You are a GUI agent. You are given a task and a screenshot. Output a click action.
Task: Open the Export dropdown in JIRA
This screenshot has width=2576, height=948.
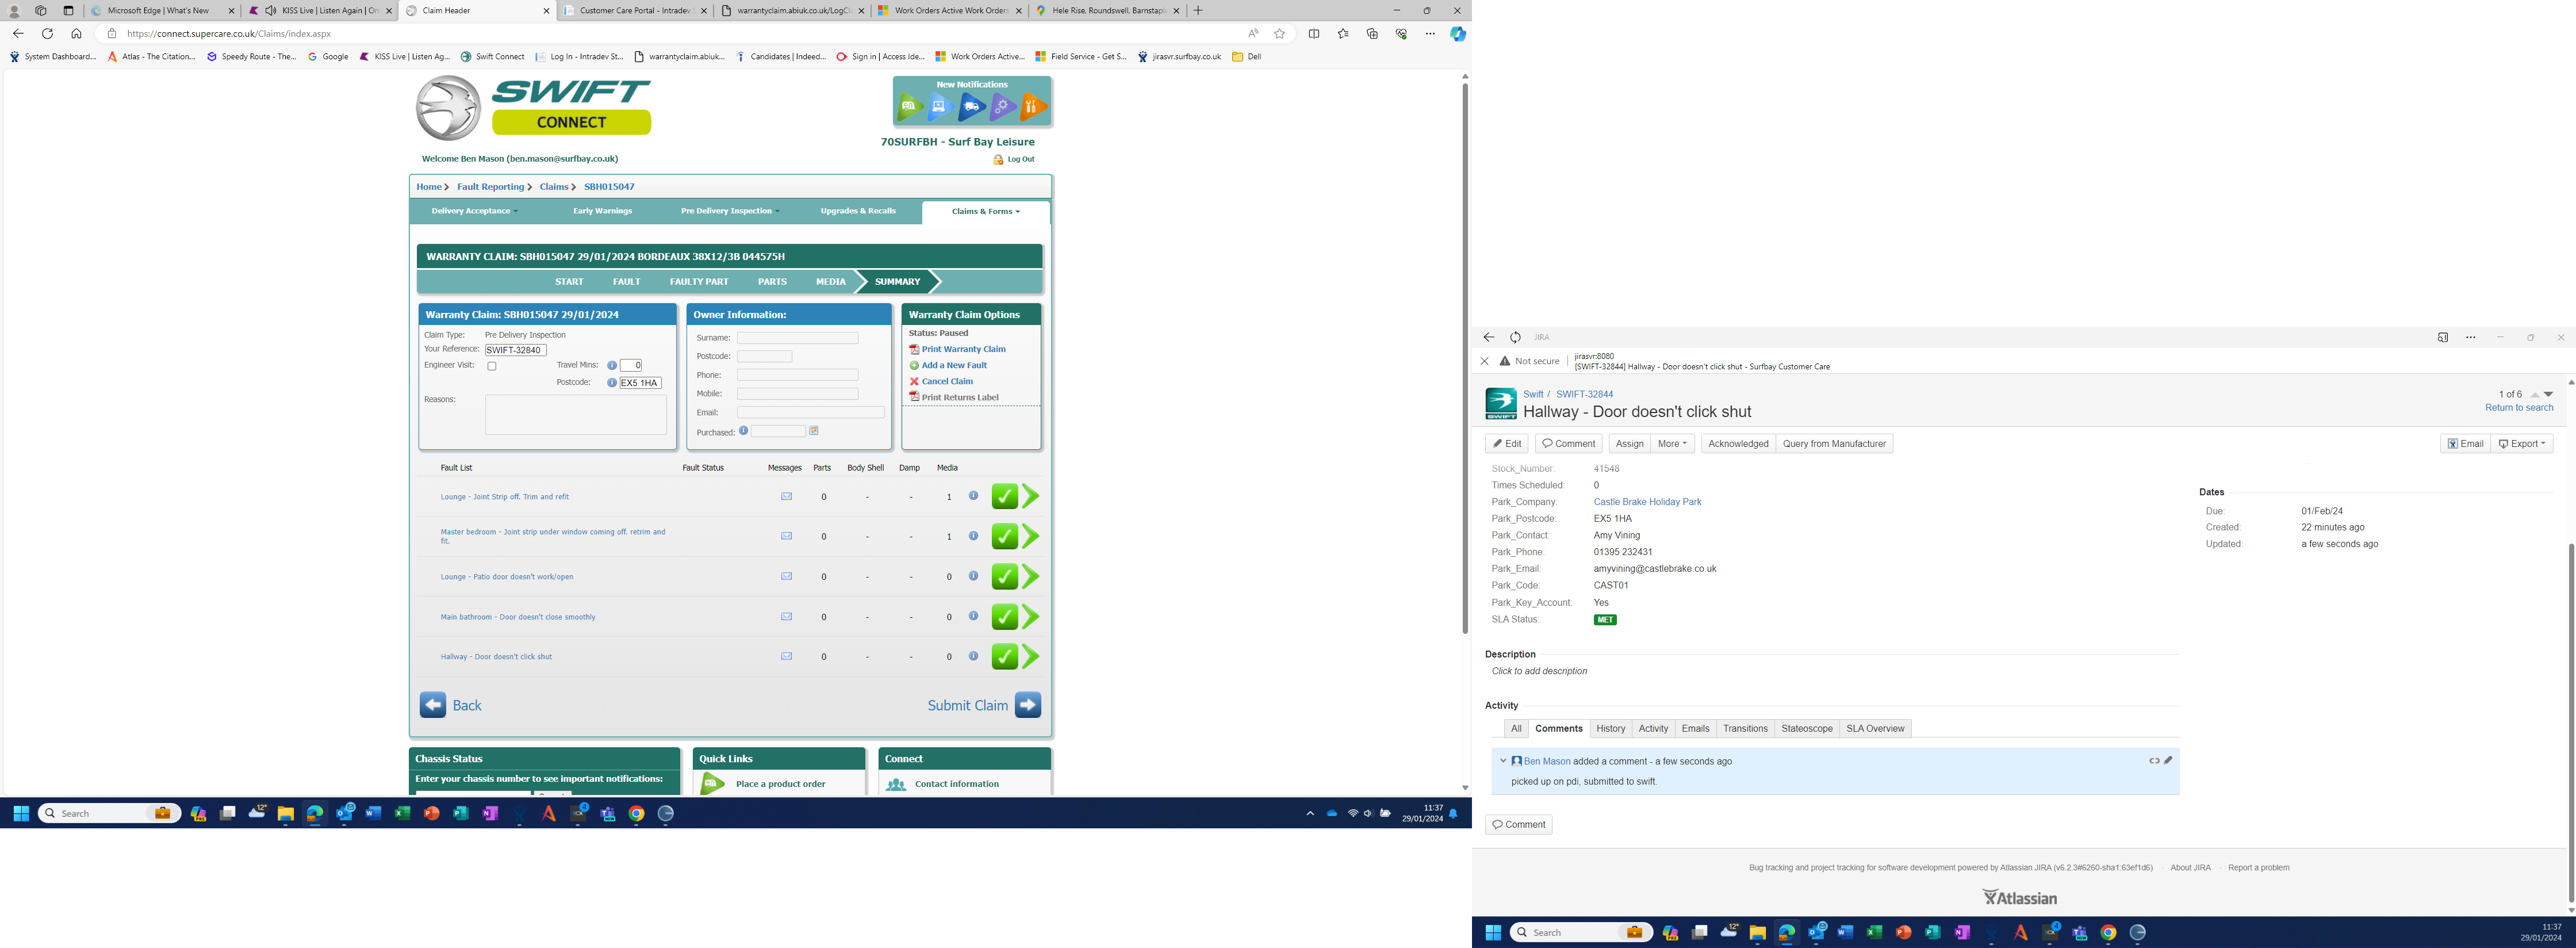click(2521, 444)
